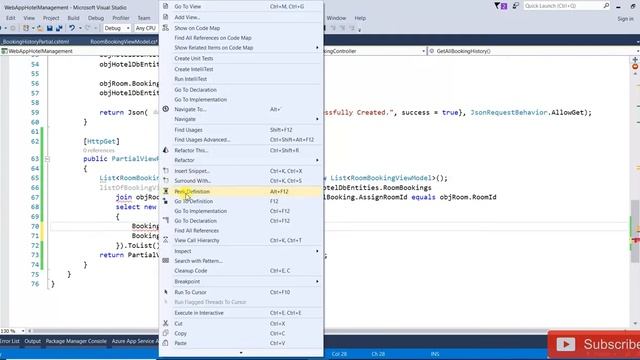640x360 pixels.
Task: Open the Build menu
Action: 73,18
